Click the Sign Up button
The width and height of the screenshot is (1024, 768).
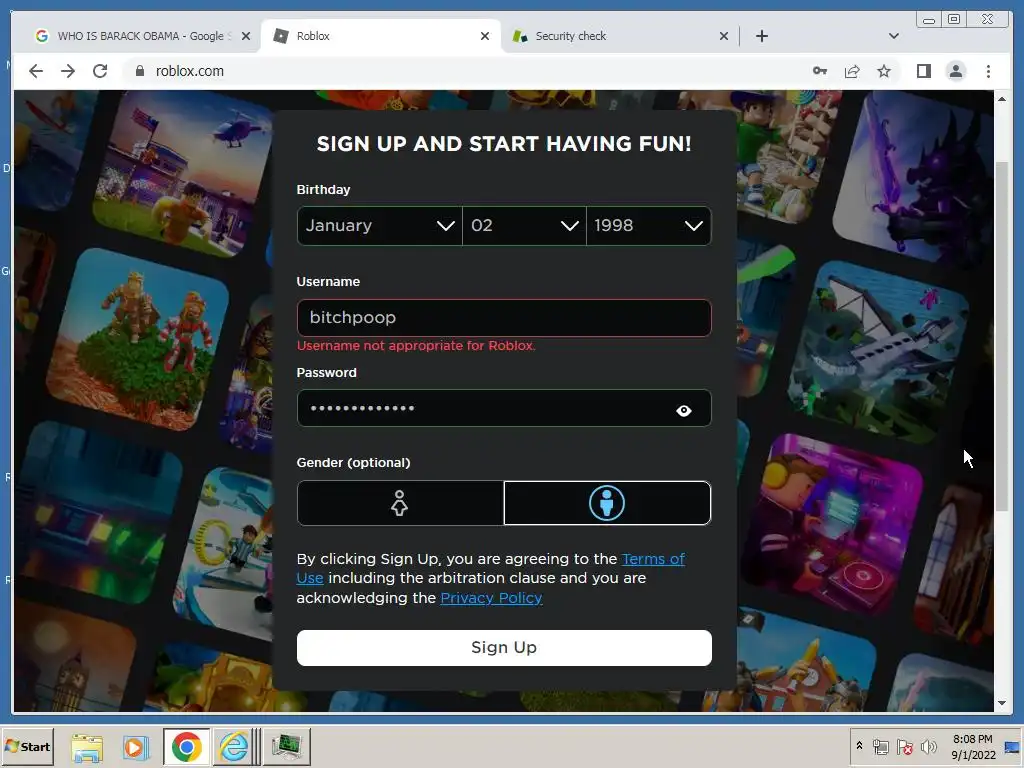point(504,648)
